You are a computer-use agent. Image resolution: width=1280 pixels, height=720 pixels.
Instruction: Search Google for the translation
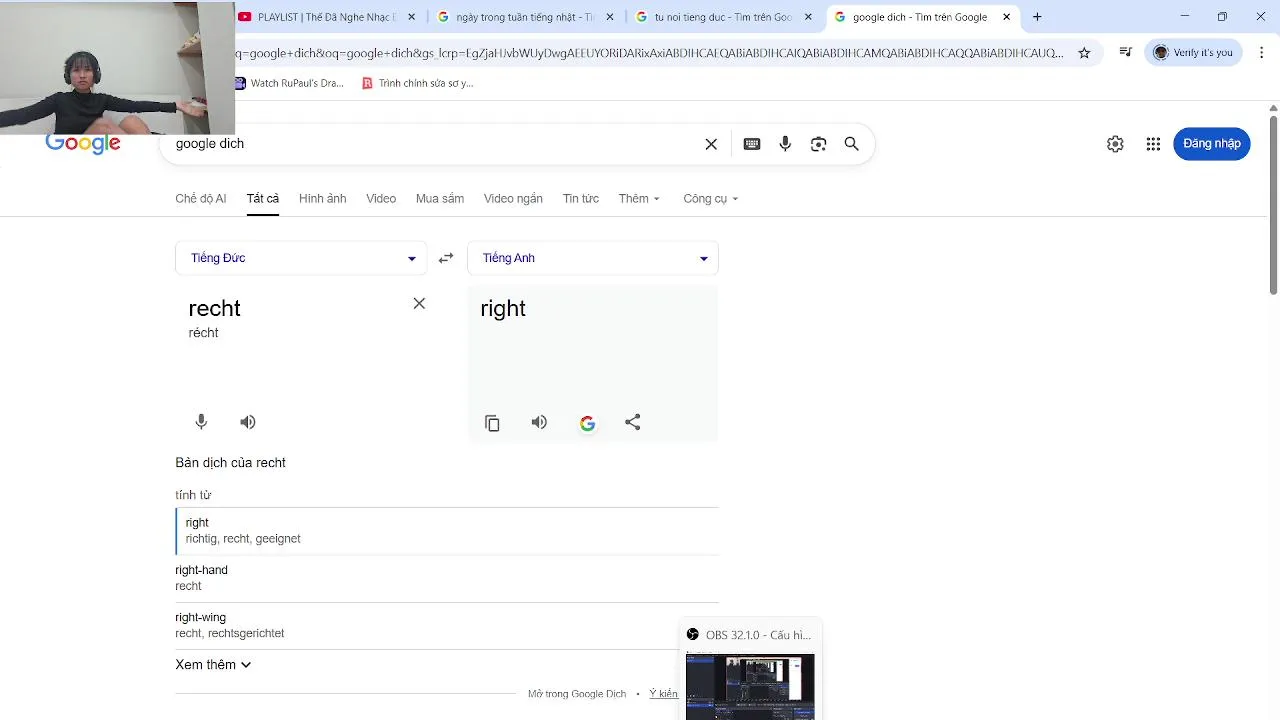pos(587,423)
